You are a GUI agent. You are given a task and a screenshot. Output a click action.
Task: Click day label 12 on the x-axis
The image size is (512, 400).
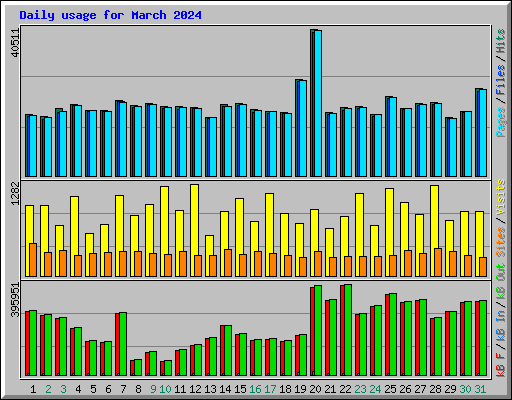tap(195, 389)
